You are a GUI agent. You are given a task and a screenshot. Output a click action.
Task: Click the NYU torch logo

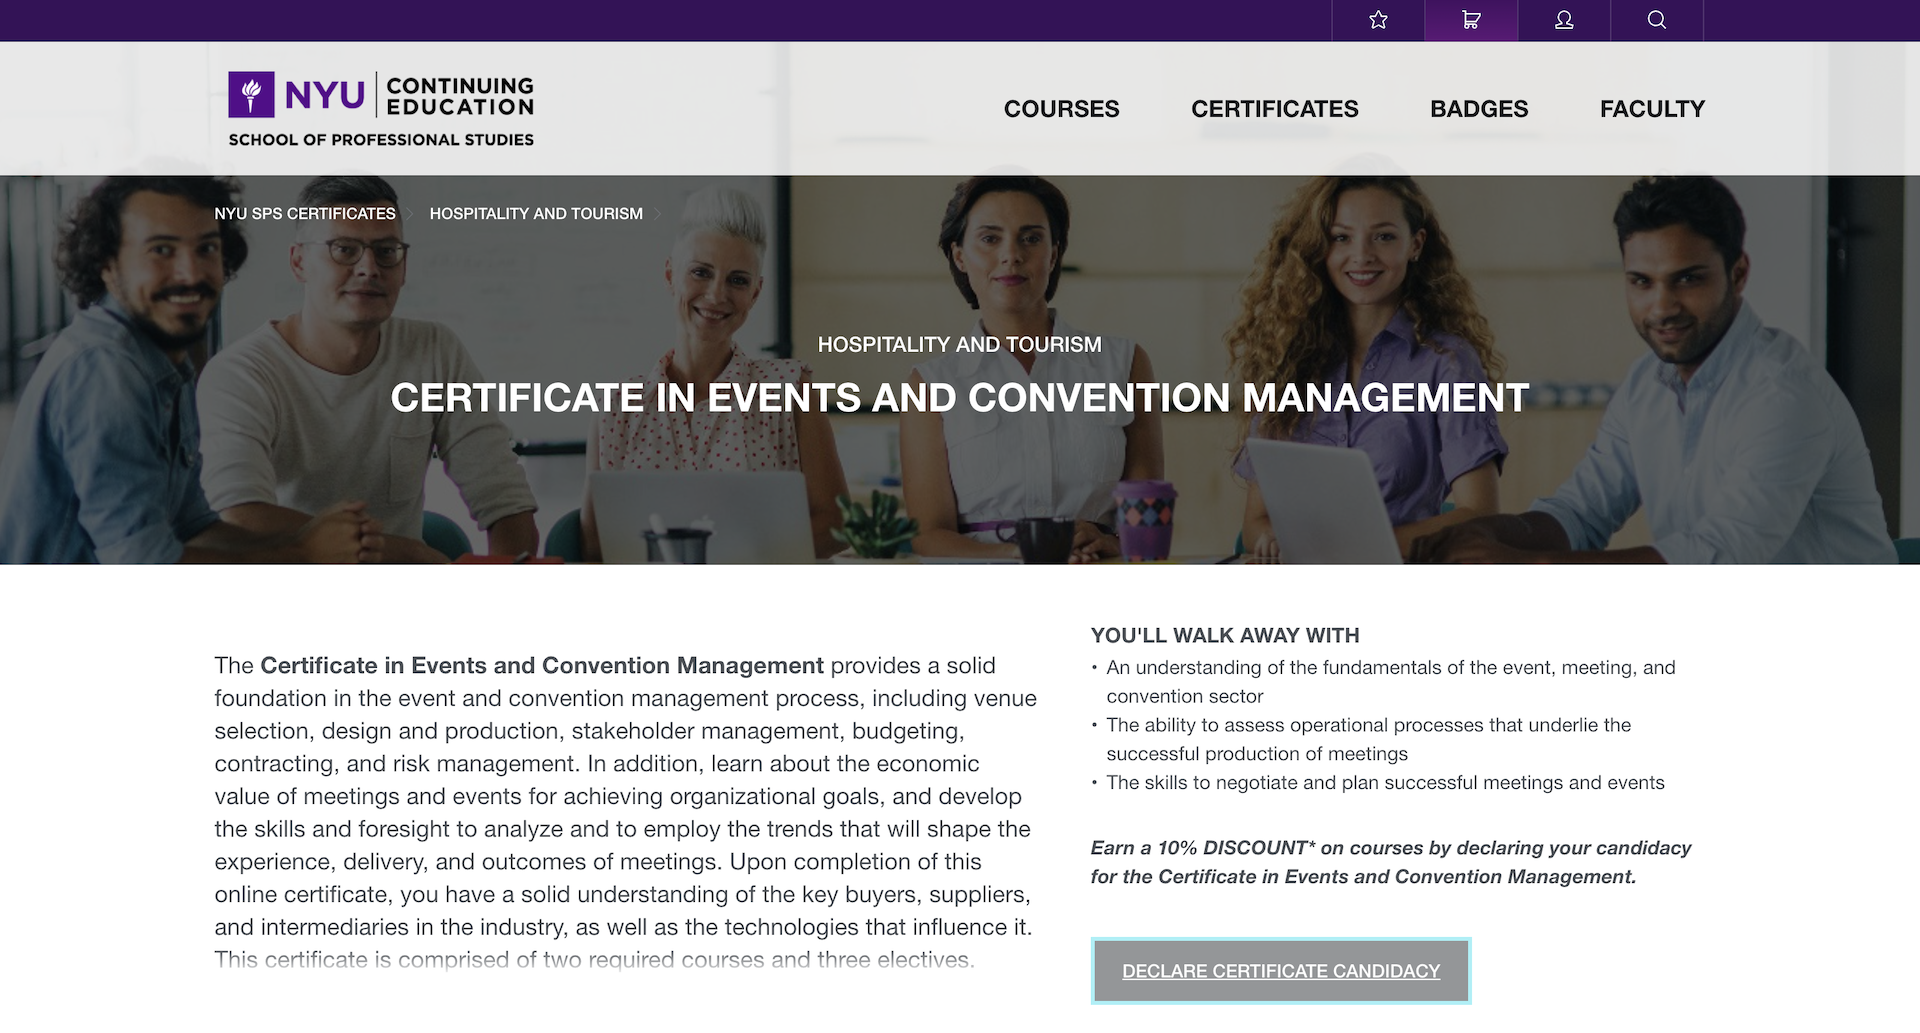(251, 95)
